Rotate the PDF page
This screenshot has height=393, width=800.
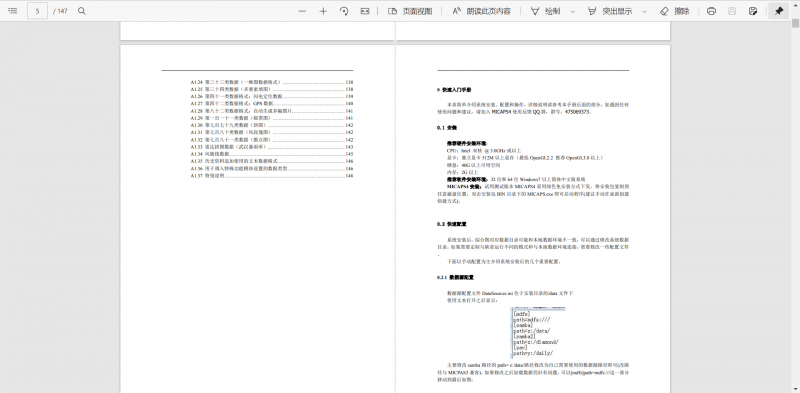pyautogui.click(x=344, y=11)
